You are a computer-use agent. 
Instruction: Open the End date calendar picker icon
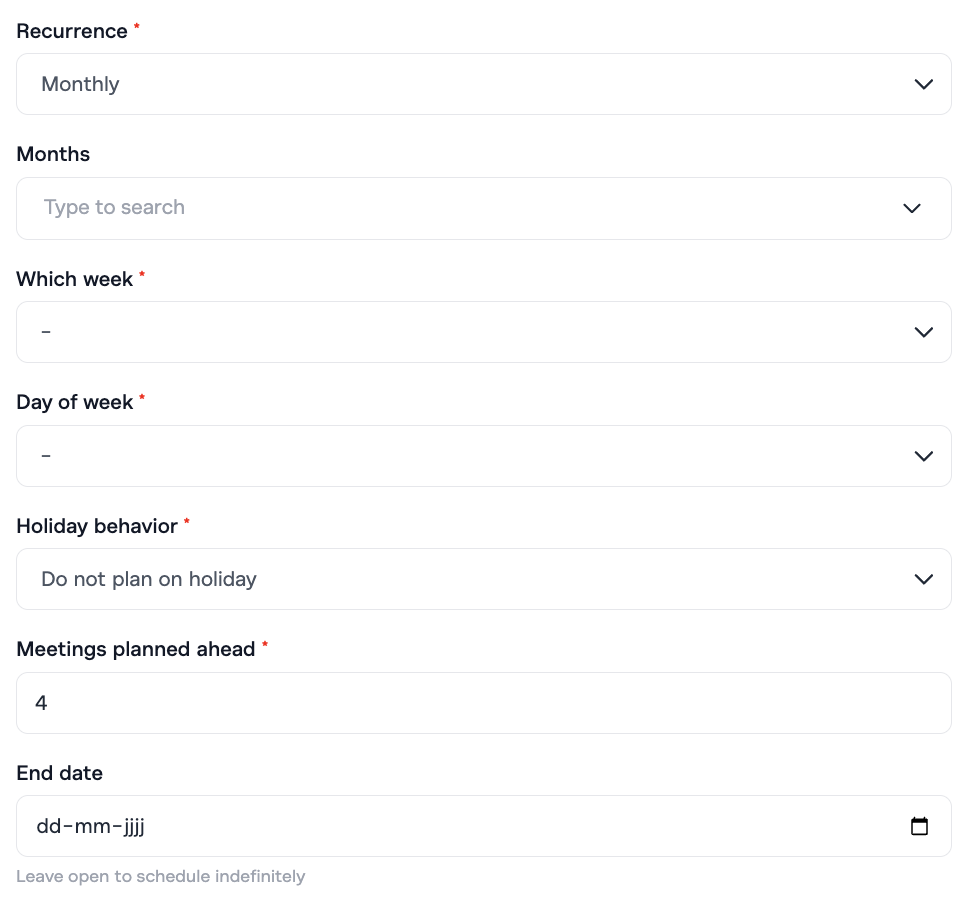[x=919, y=827]
